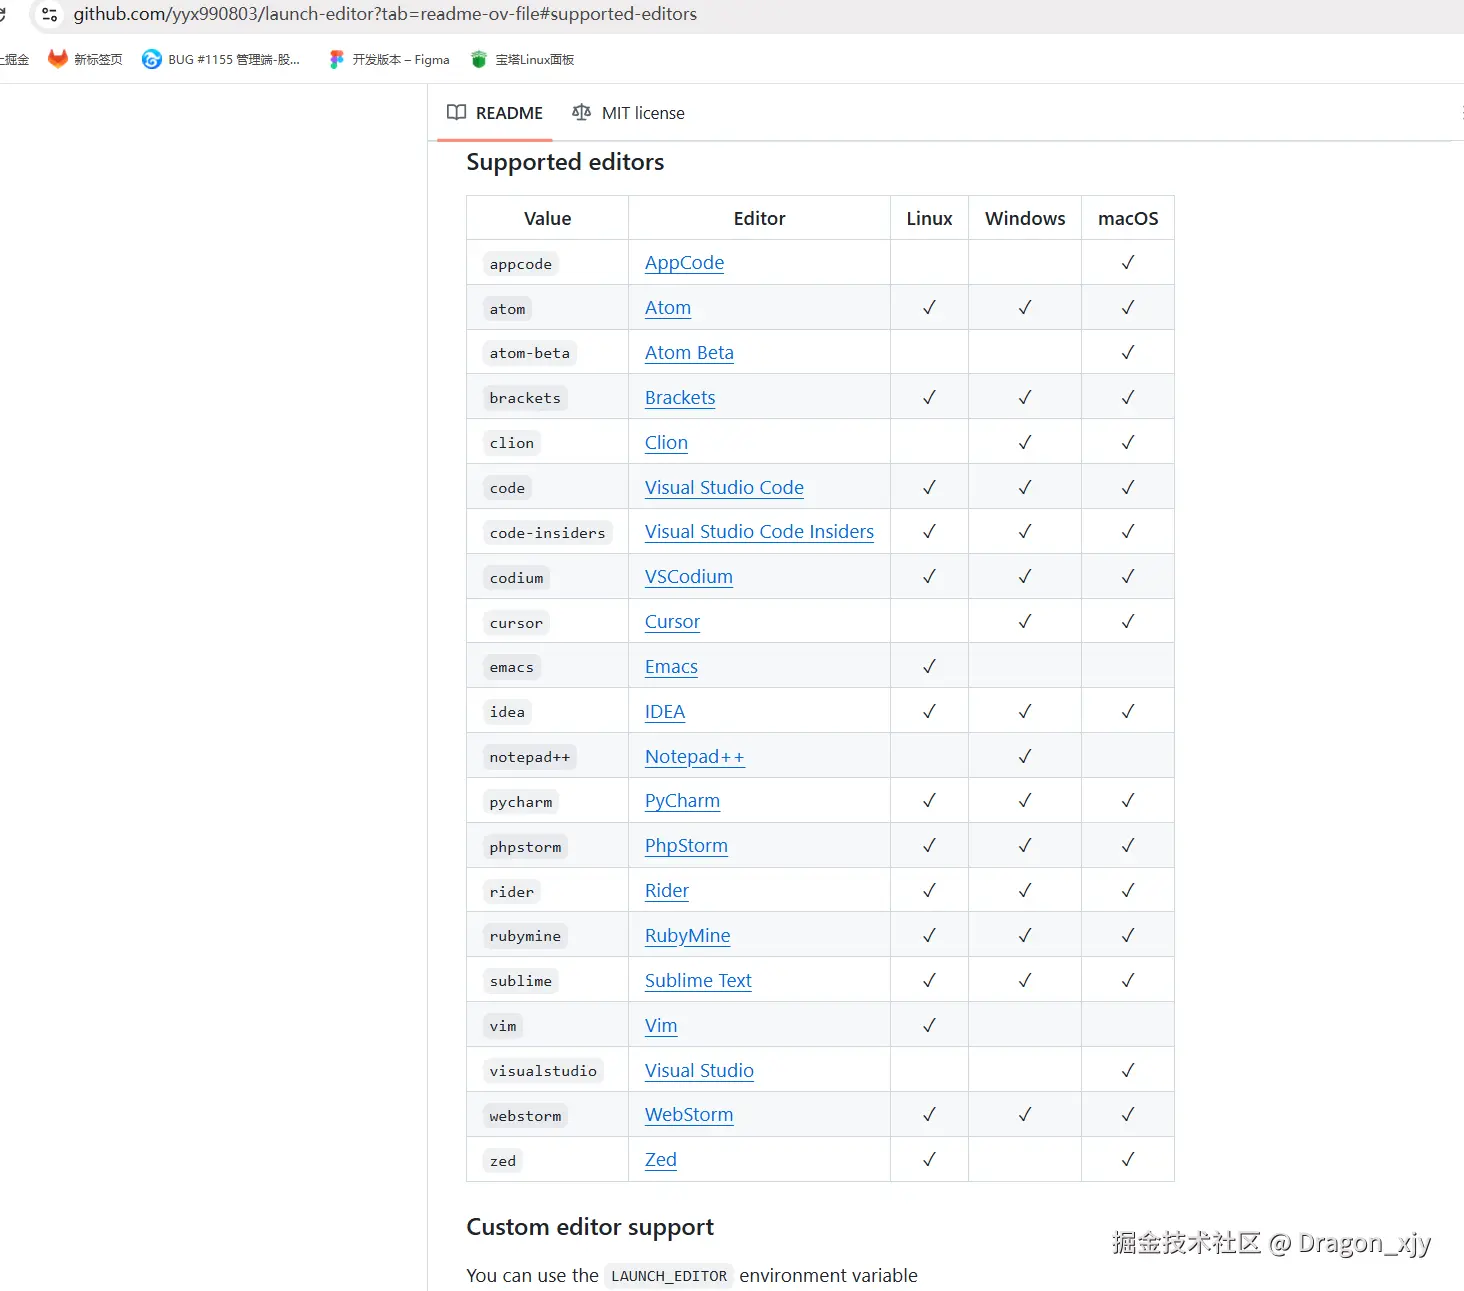
Task: Open the Zed editor link
Action: [661, 1160]
